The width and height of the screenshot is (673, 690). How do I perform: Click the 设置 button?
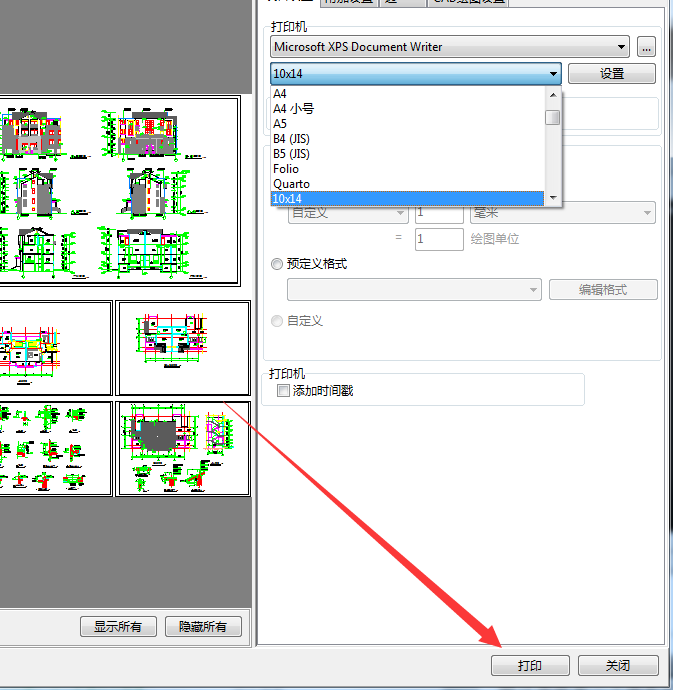[x=612, y=73]
